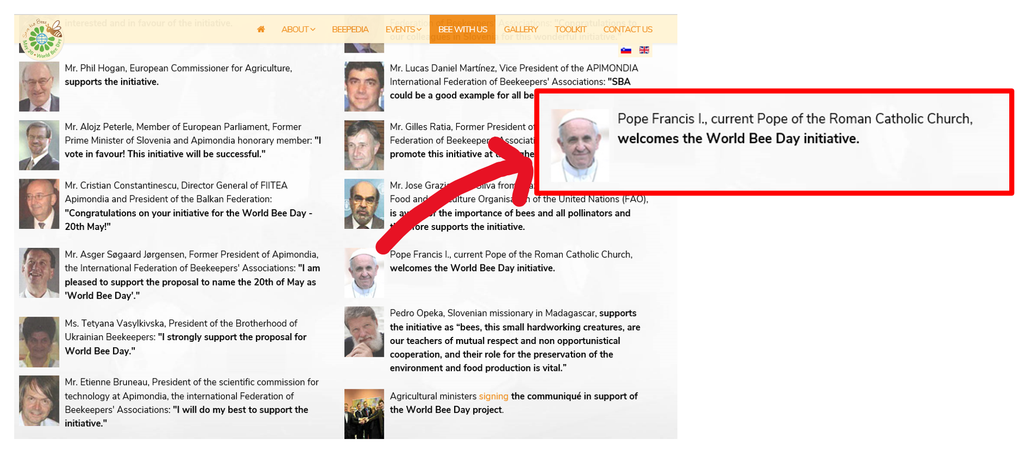Image resolution: width=1024 pixels, height=461 pixels.
Task: Click Tetyana Vasylkivska's portrait thumbnail
Action: 39,342
